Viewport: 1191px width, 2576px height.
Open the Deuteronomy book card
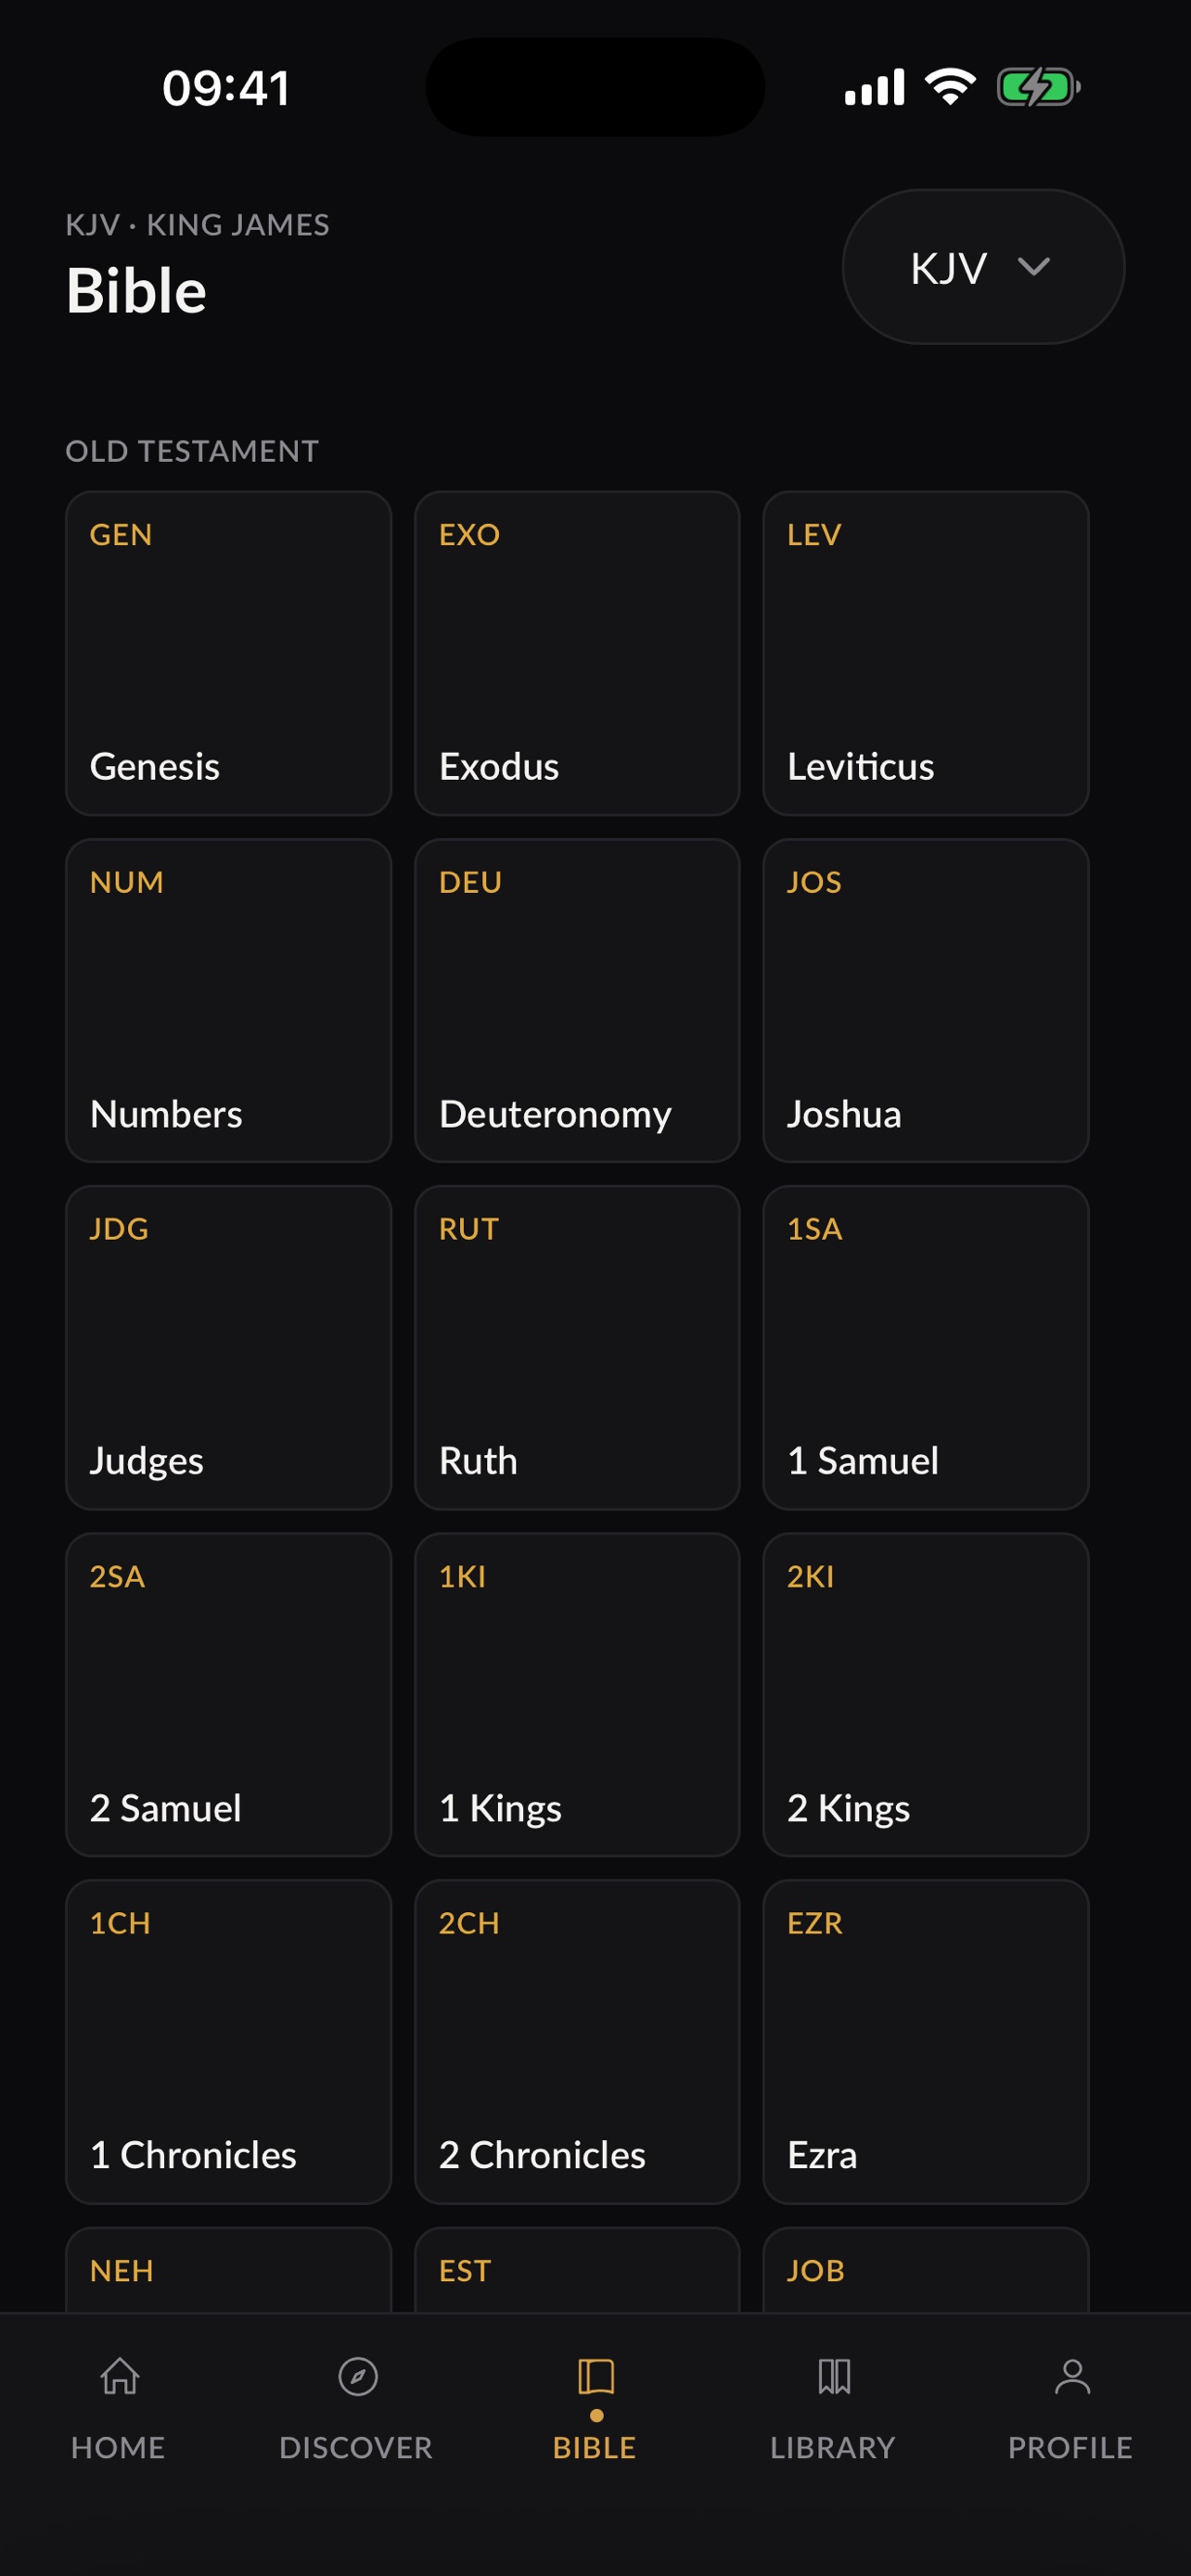pos(577,1000)
